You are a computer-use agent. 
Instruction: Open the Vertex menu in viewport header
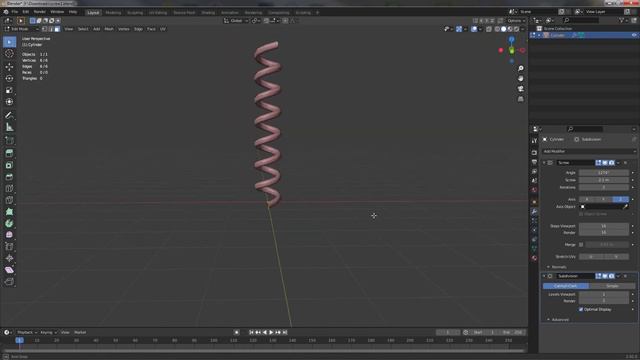tap(123, 29)
